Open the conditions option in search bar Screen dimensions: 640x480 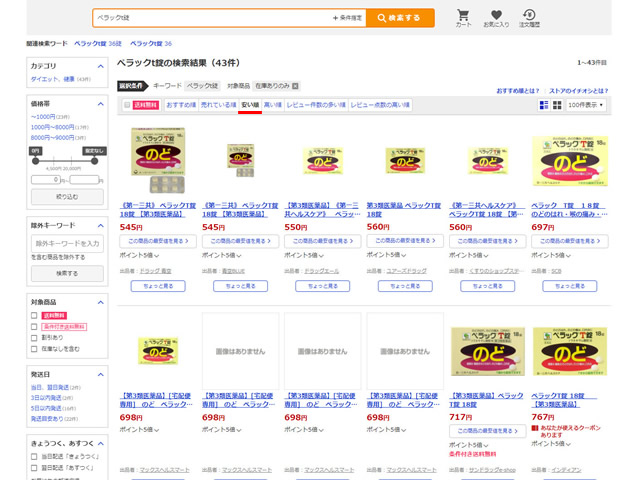[347, 18]
